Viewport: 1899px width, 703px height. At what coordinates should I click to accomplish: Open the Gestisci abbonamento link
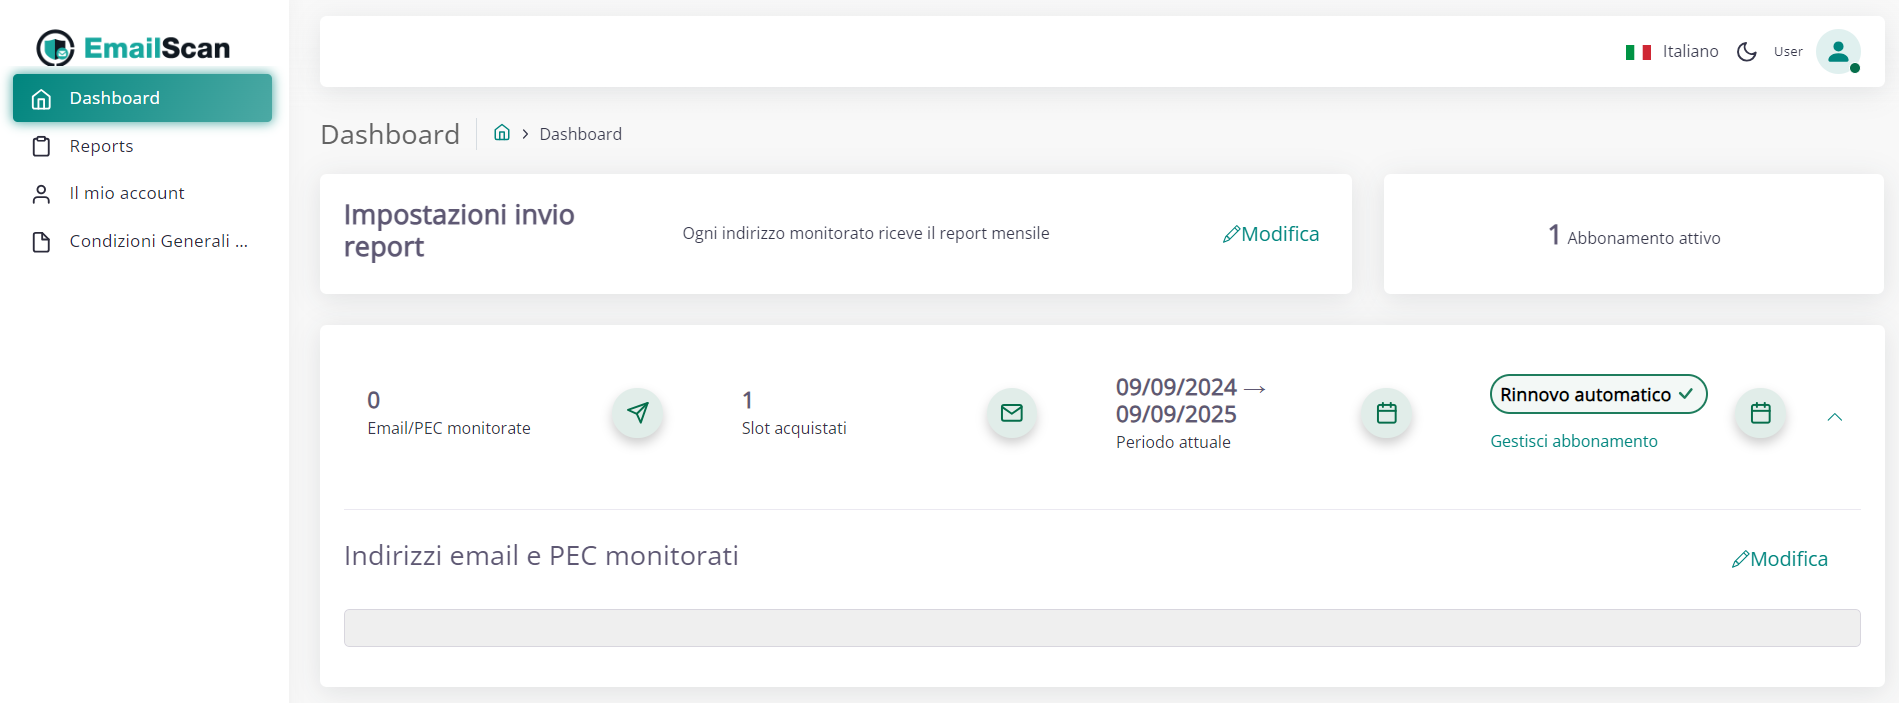pos(1574,441)
